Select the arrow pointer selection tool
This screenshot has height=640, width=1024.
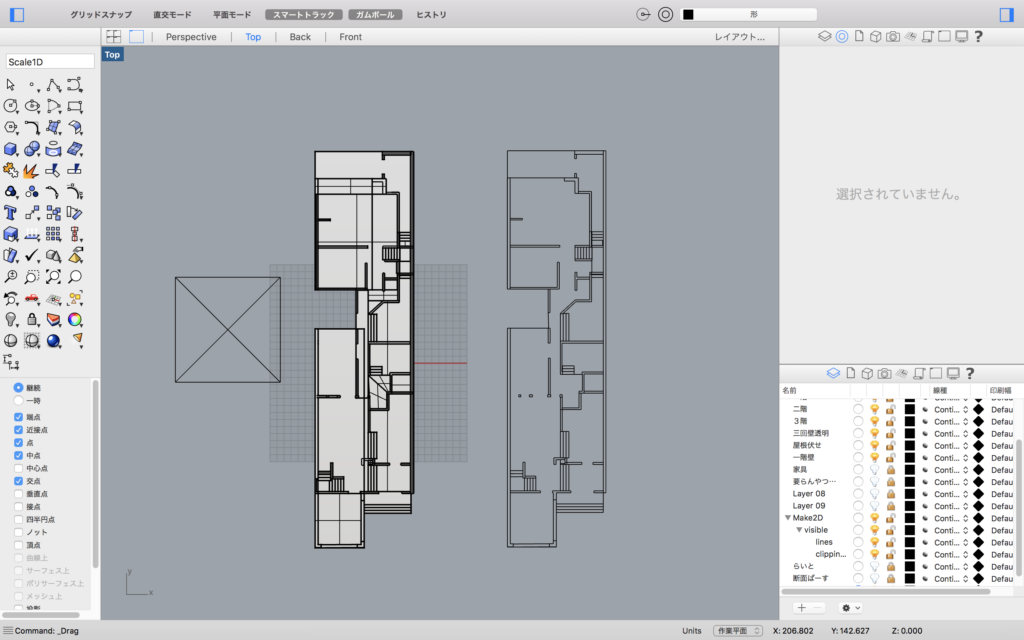tap(10, 85)
